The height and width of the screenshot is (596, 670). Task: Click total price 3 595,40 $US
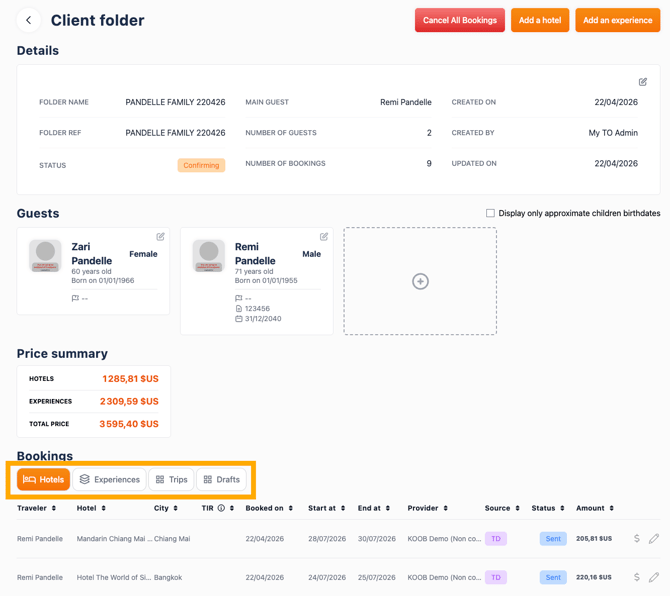[x=129, y=424]
